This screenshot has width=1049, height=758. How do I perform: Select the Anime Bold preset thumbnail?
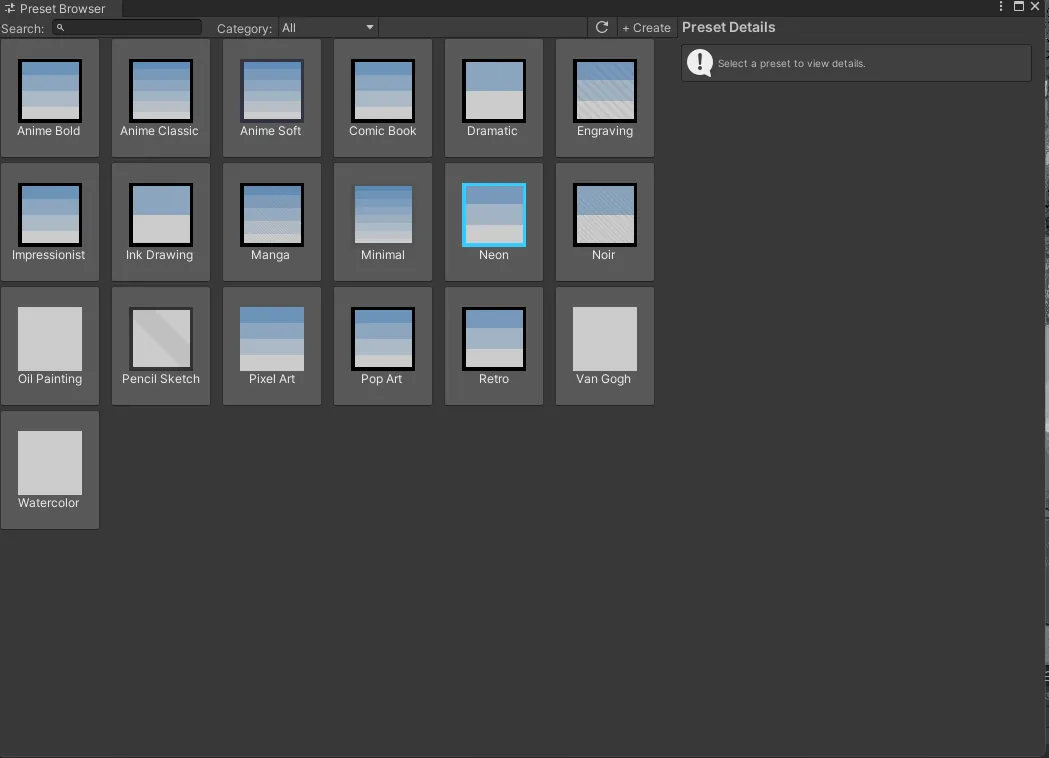(50, 90)
